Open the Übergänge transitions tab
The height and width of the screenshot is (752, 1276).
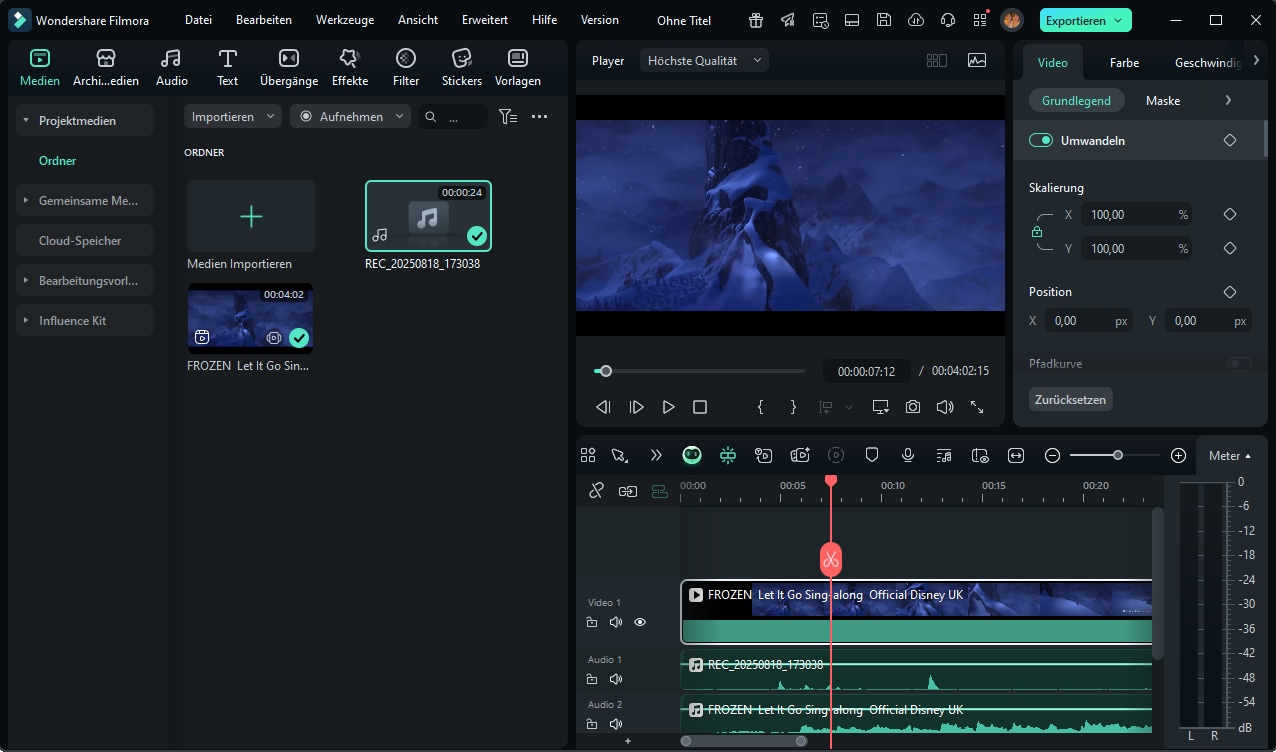point(288,67)
